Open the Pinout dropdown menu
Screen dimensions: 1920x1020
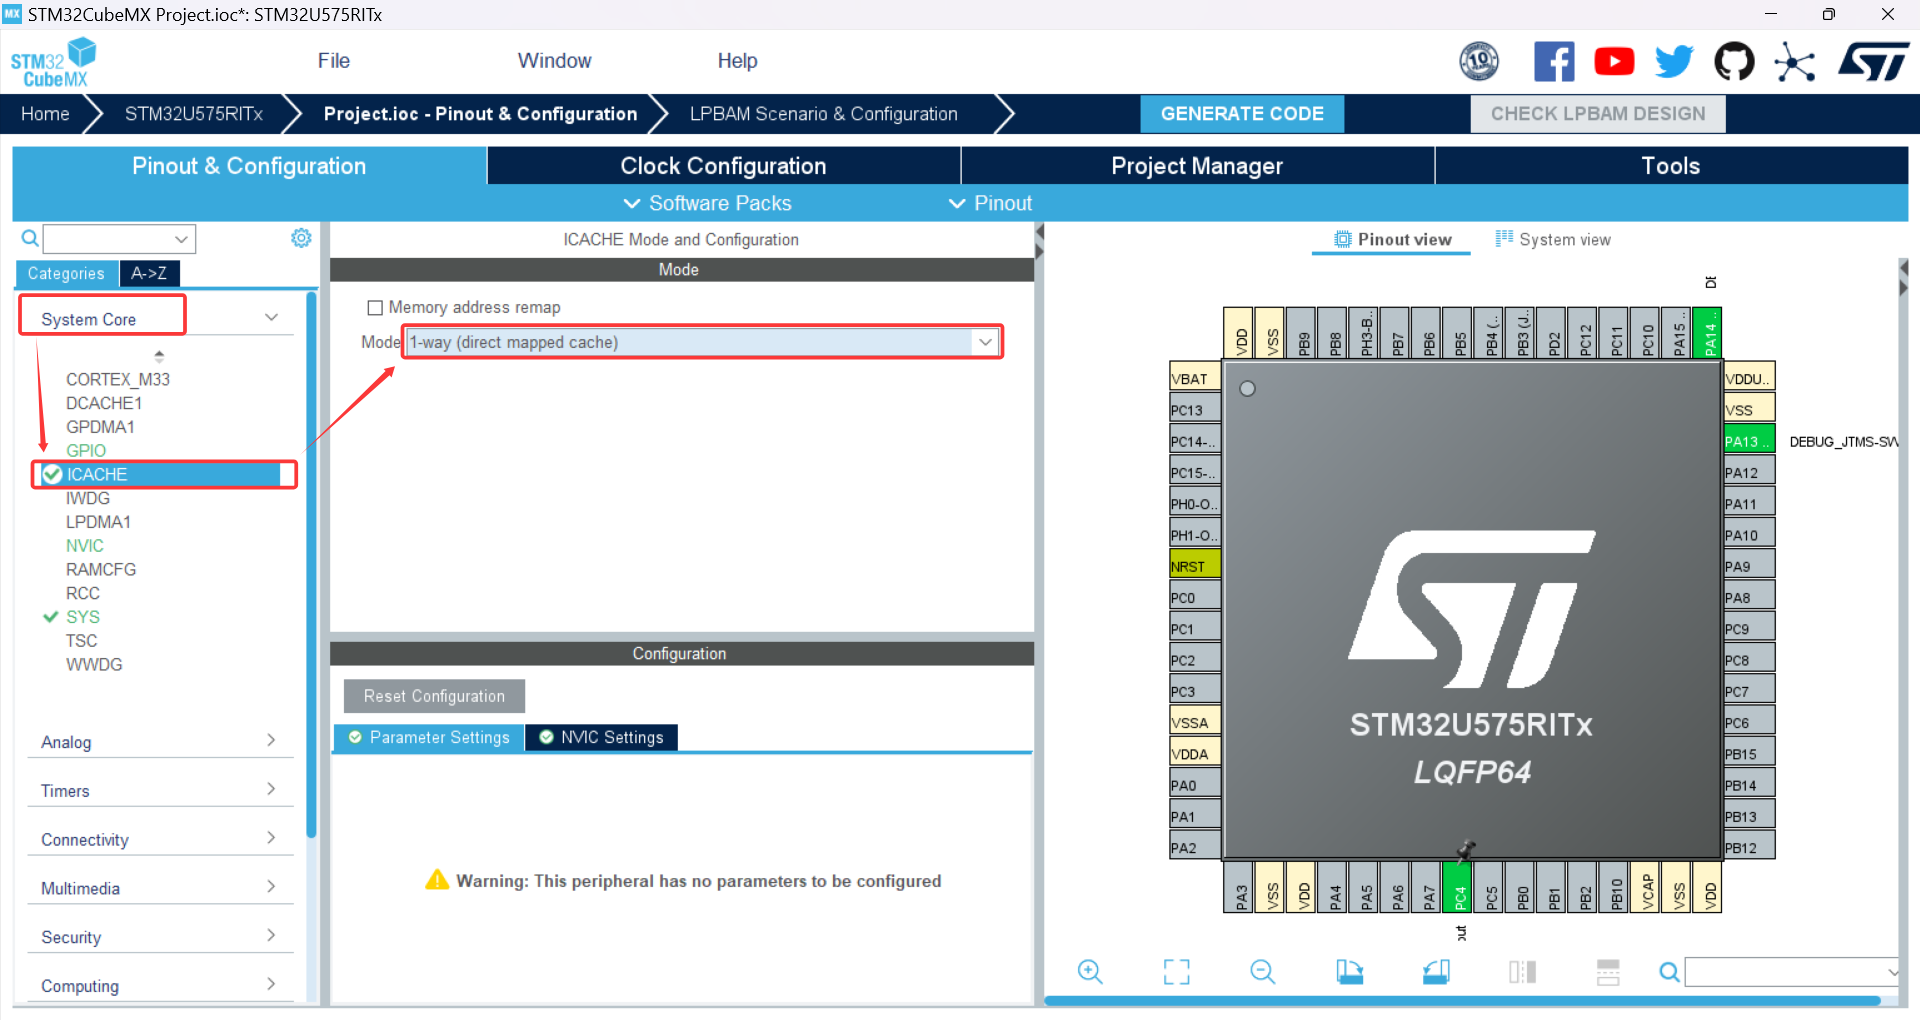pyautogui.click(x=990, y=203)
